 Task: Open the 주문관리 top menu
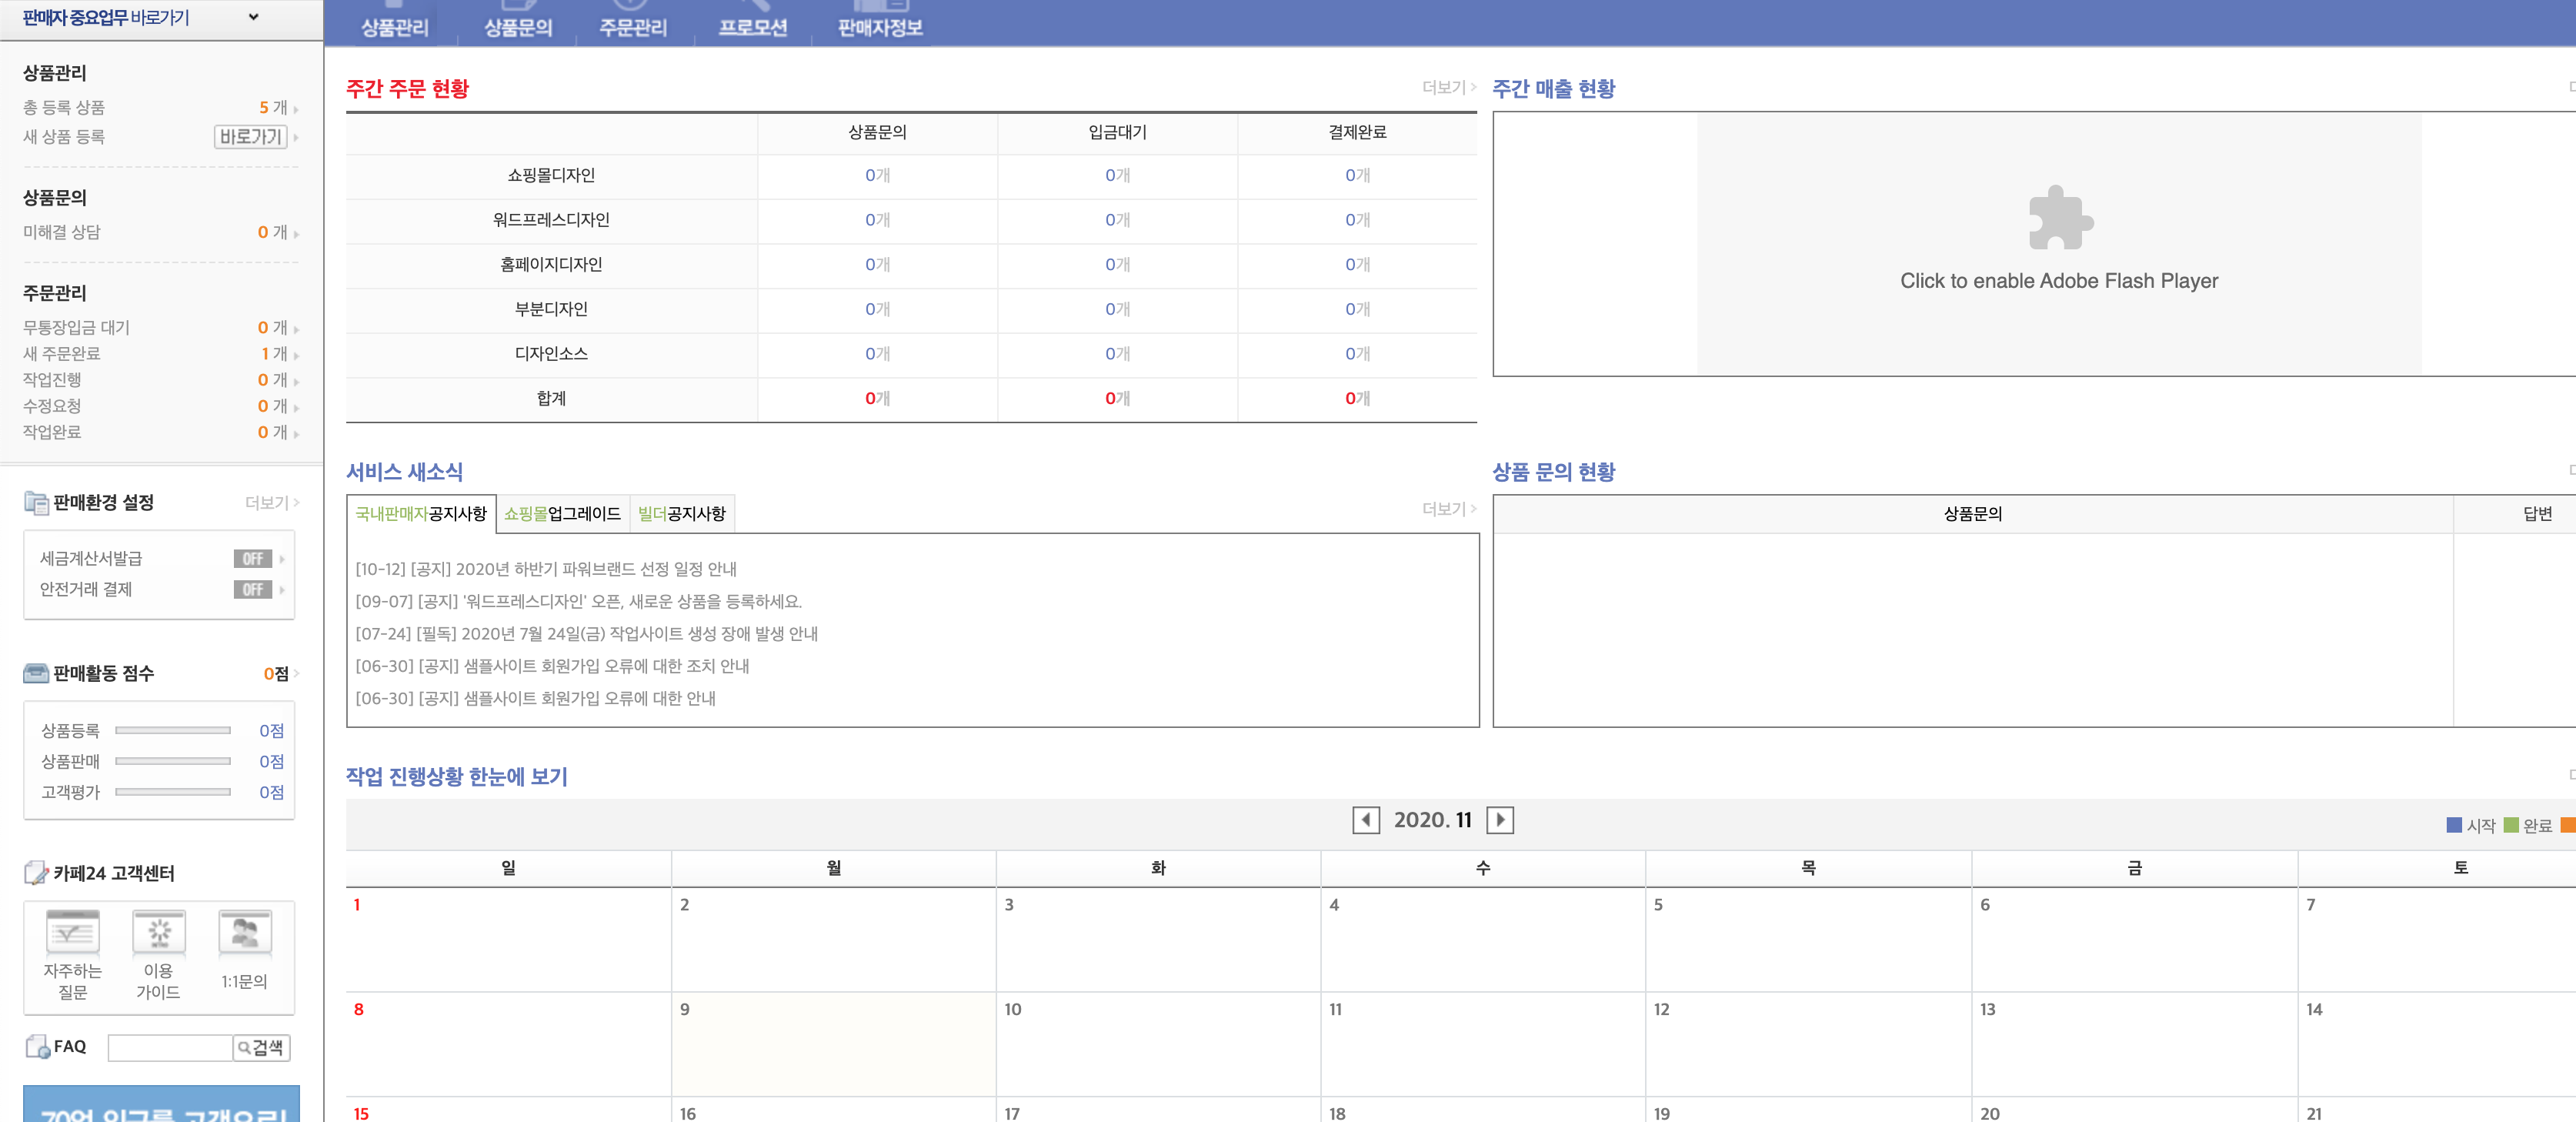[x=632, y=27]
